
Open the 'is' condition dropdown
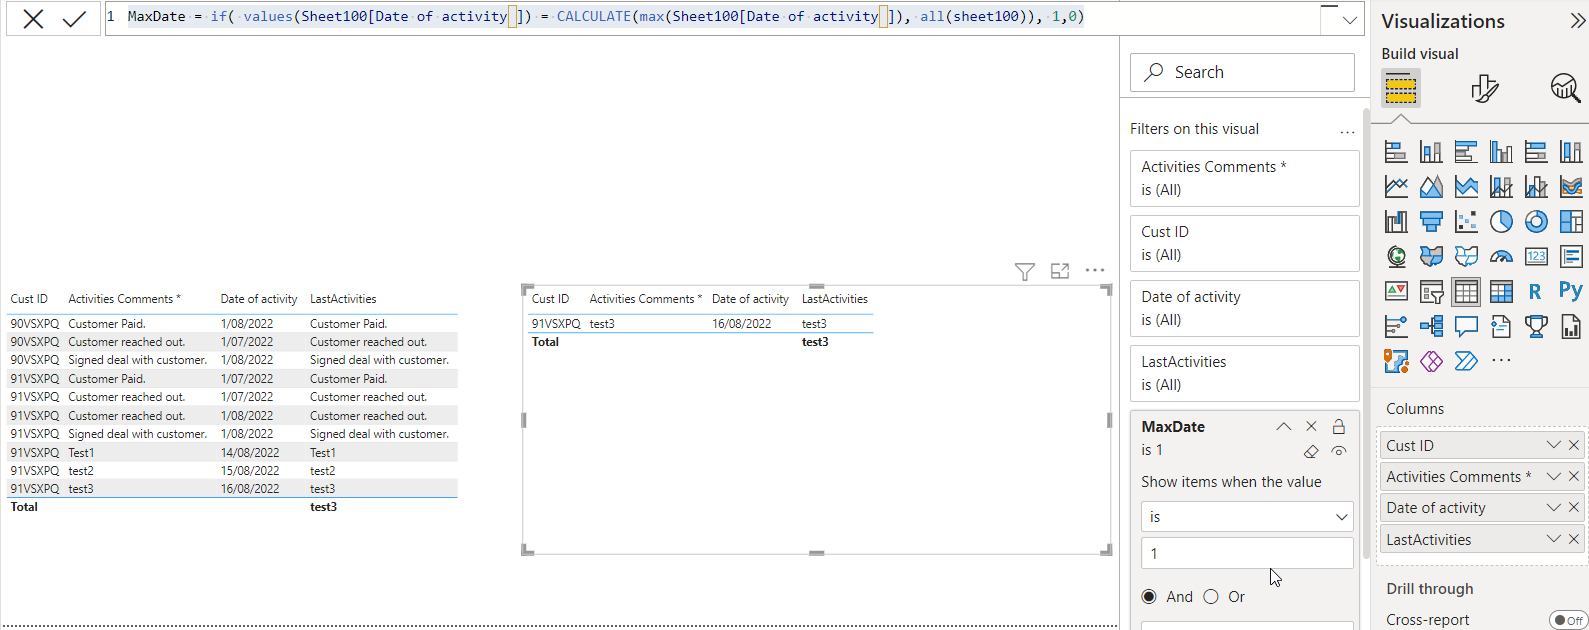click(x=1247, y=517)
